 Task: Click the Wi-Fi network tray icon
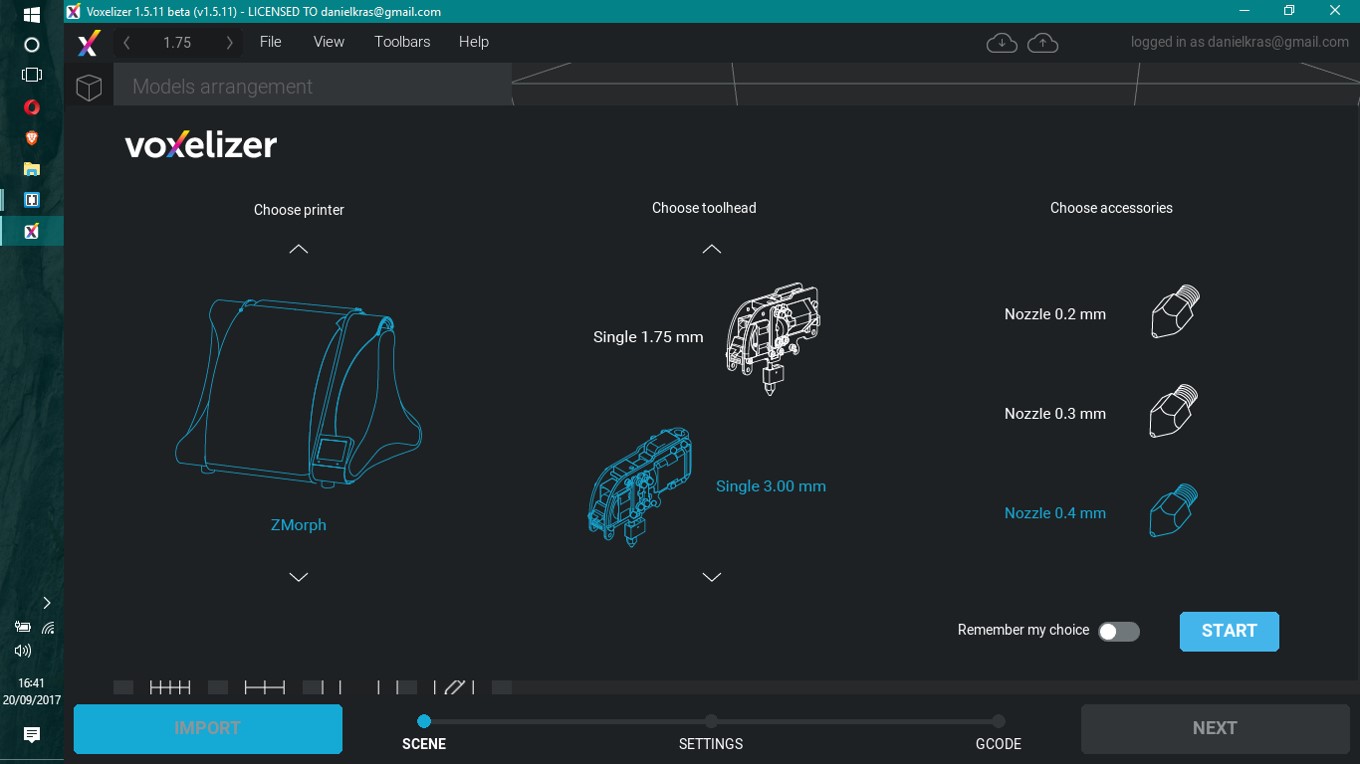click(x=48, y=628)
